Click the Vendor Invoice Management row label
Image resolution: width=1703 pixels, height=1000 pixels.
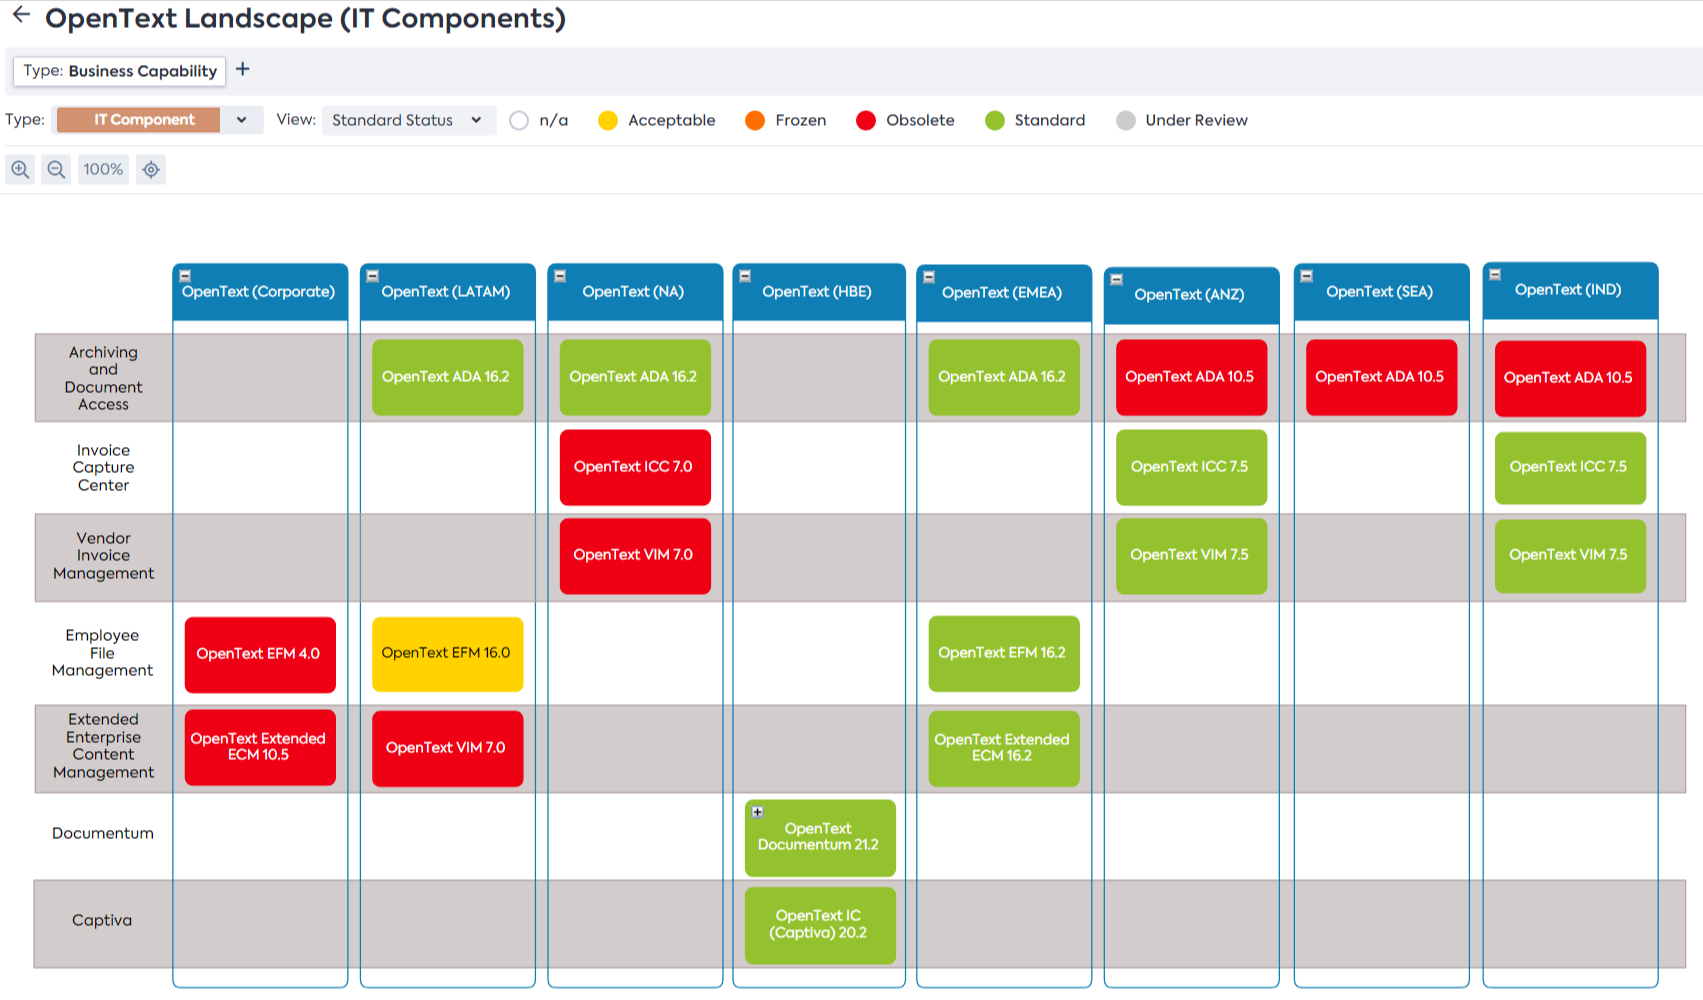(103, 556)
